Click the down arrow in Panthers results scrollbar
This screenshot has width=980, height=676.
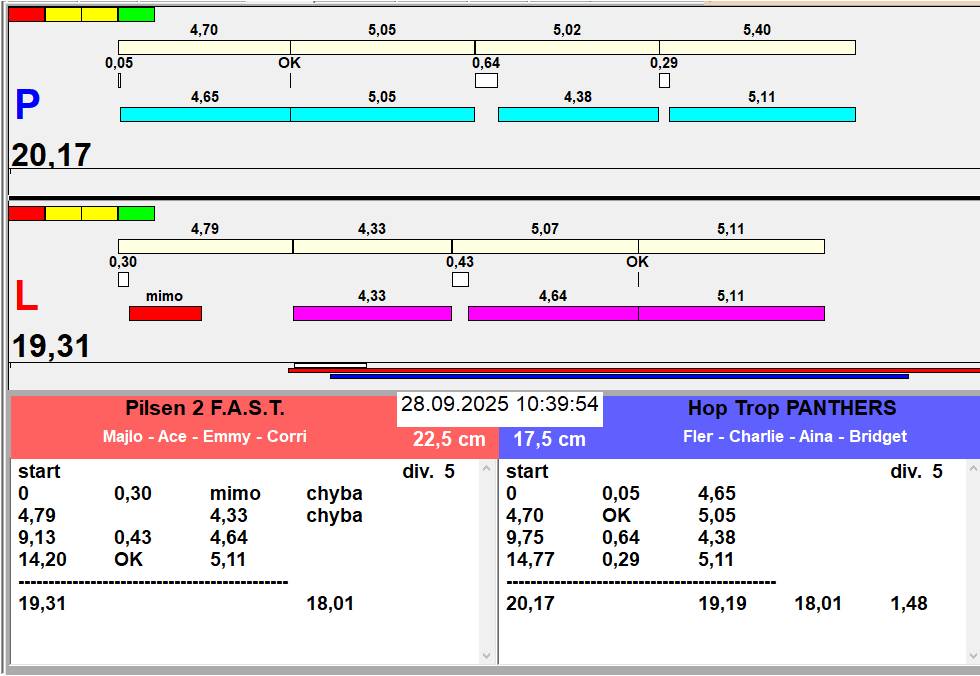(x=973, y=656)
